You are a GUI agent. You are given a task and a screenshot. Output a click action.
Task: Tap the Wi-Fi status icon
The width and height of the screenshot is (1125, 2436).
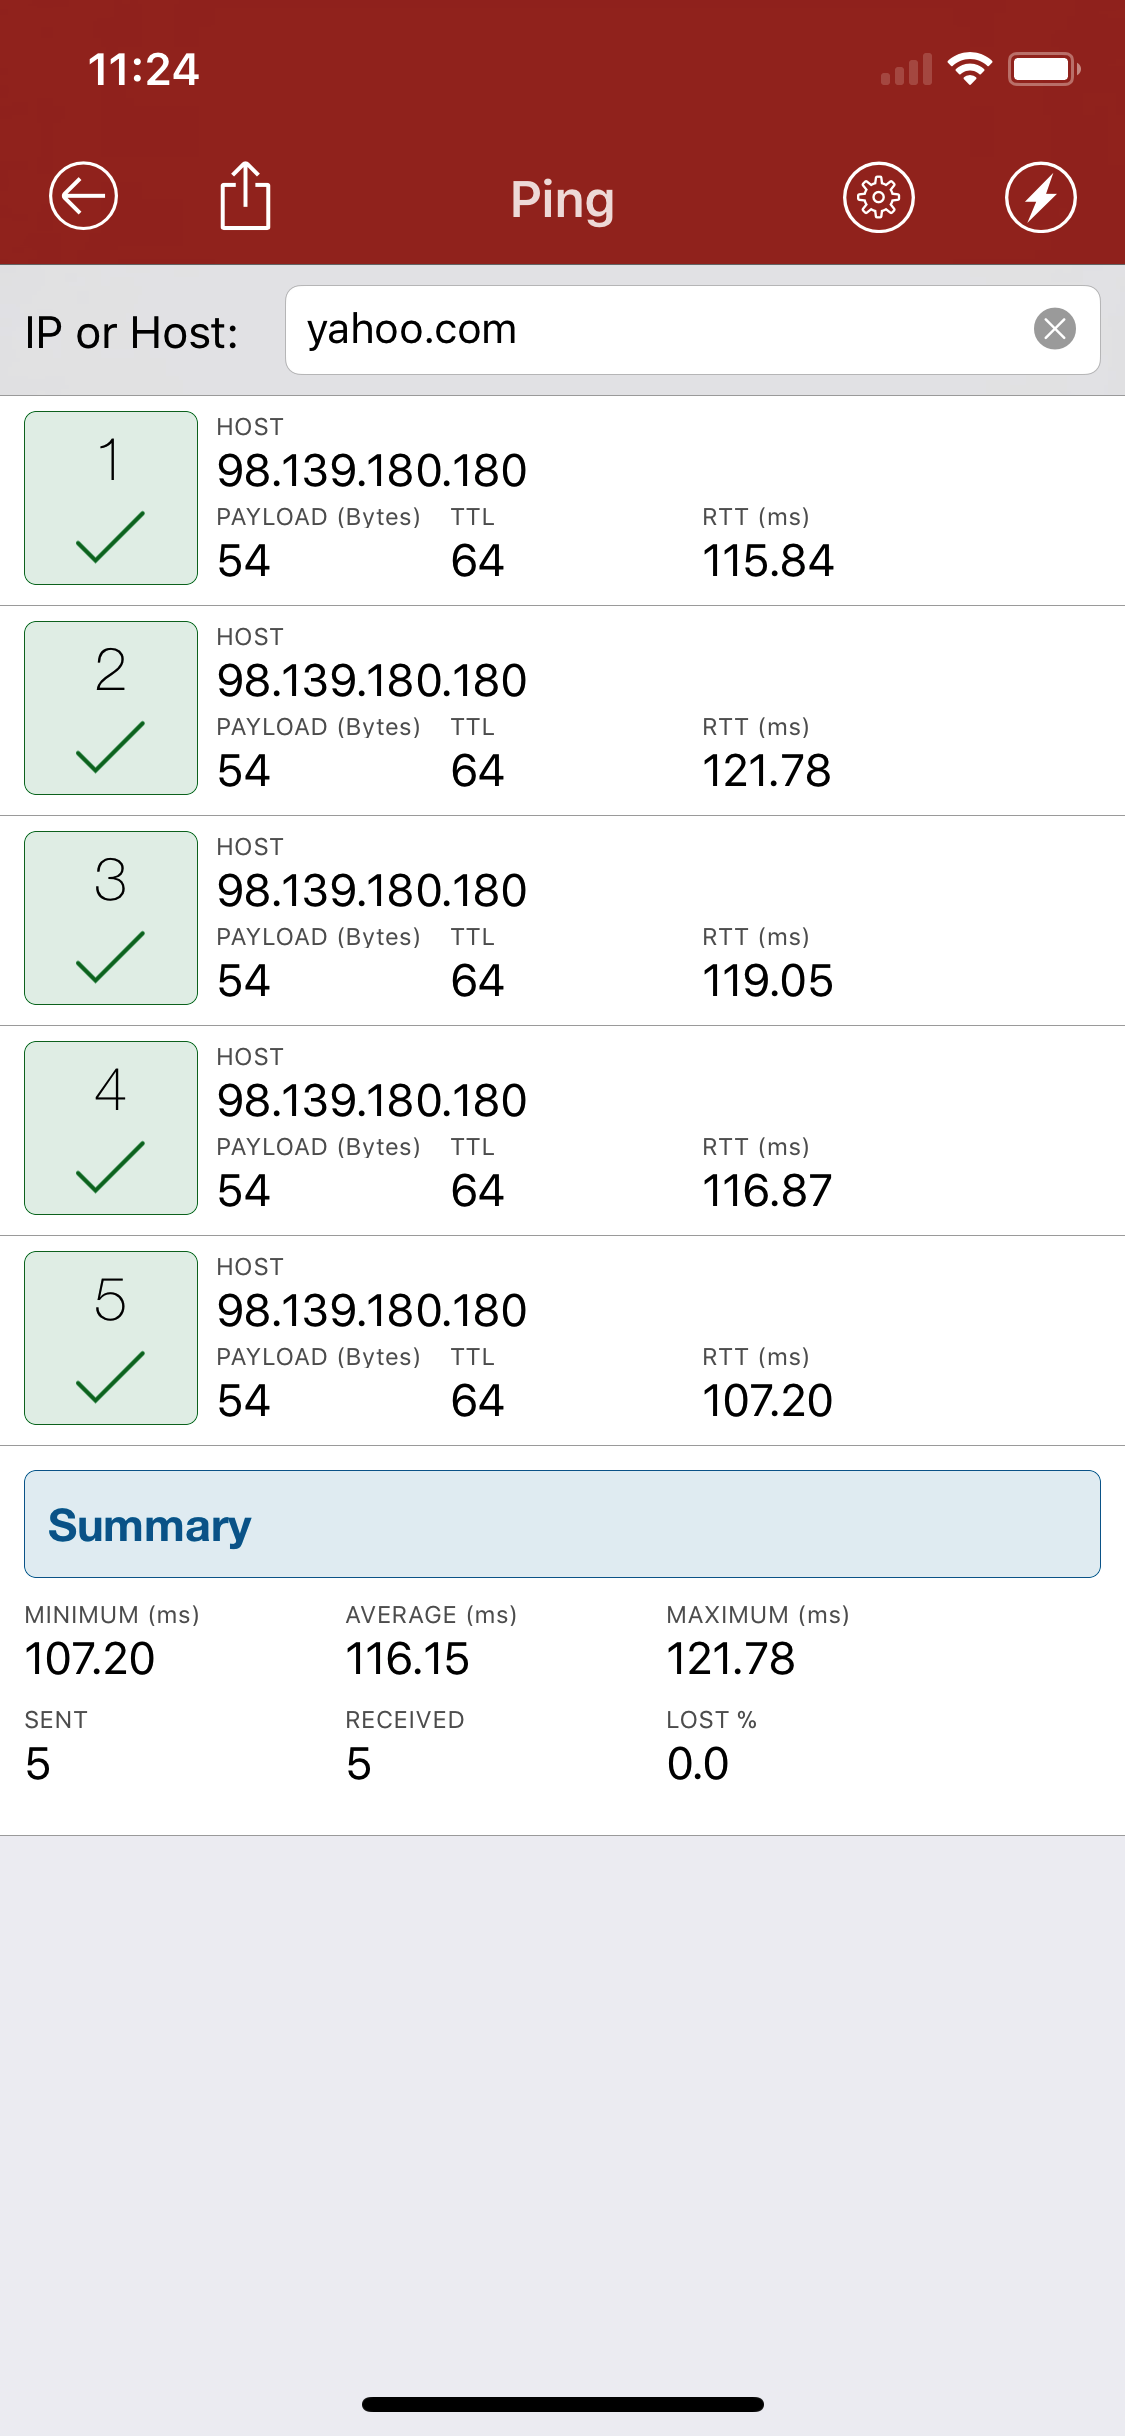pyautogui.click(x=969, y=69)
